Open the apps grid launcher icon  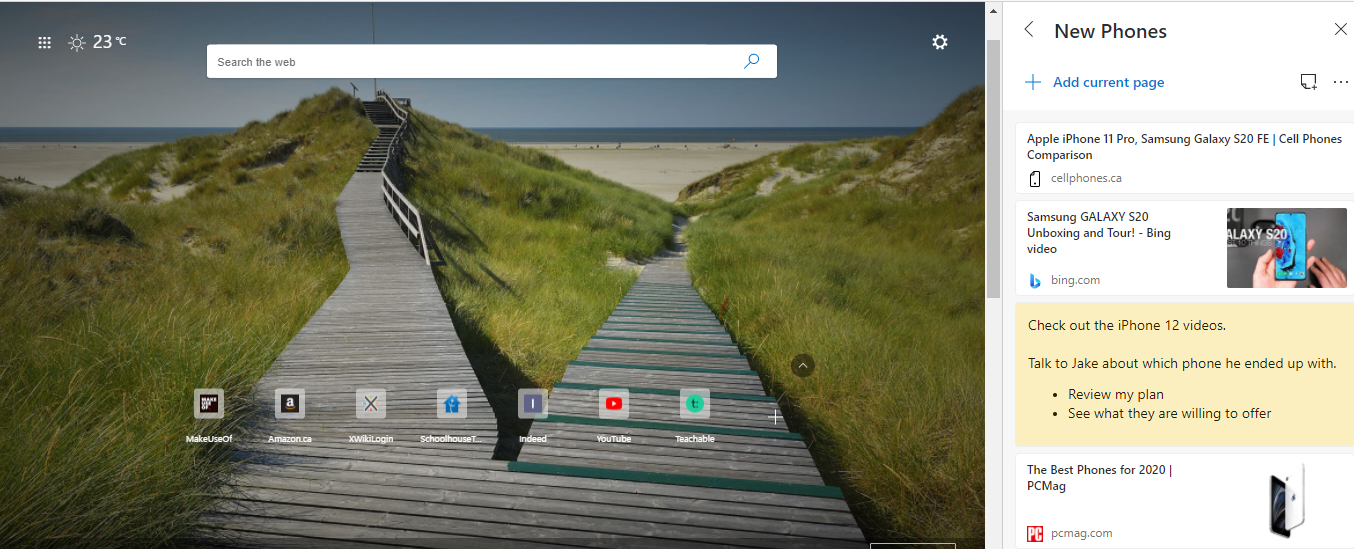point(44,42)
